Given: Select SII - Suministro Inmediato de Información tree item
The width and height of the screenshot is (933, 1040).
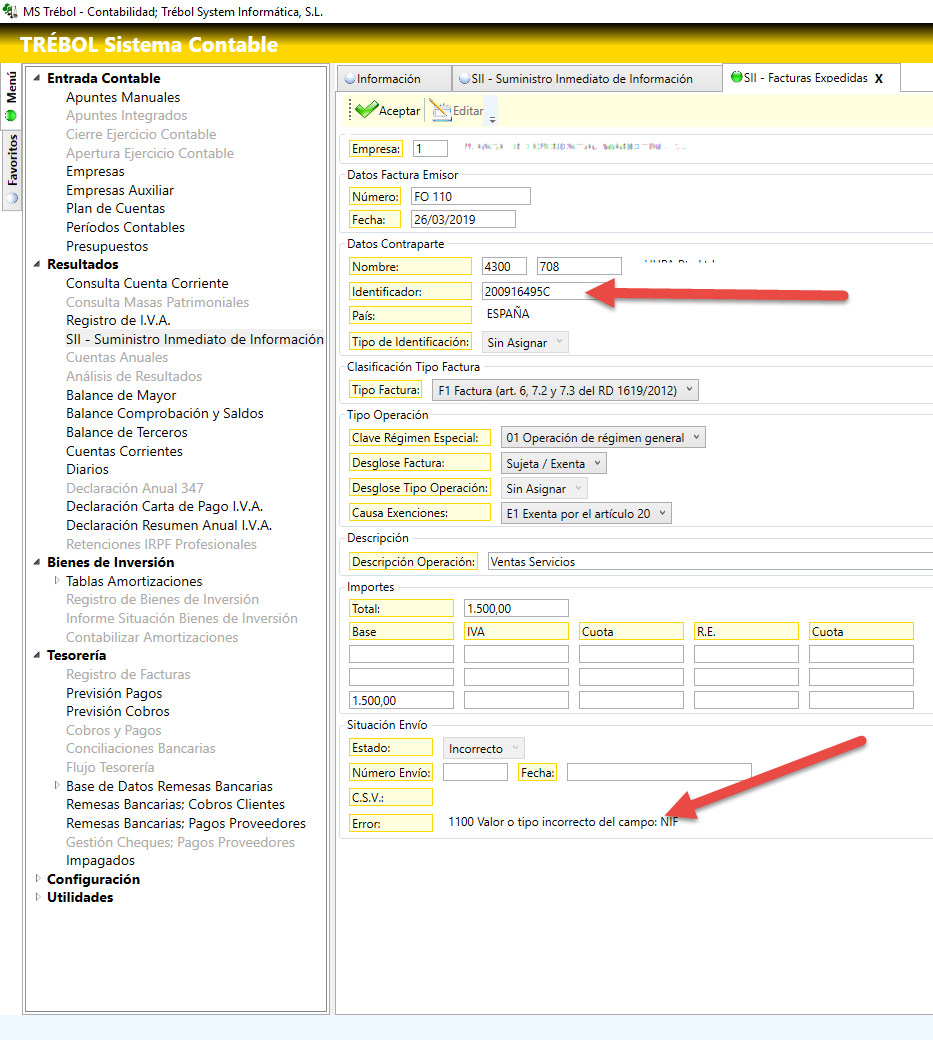Looking at the screenshot, I should point(194,339).
